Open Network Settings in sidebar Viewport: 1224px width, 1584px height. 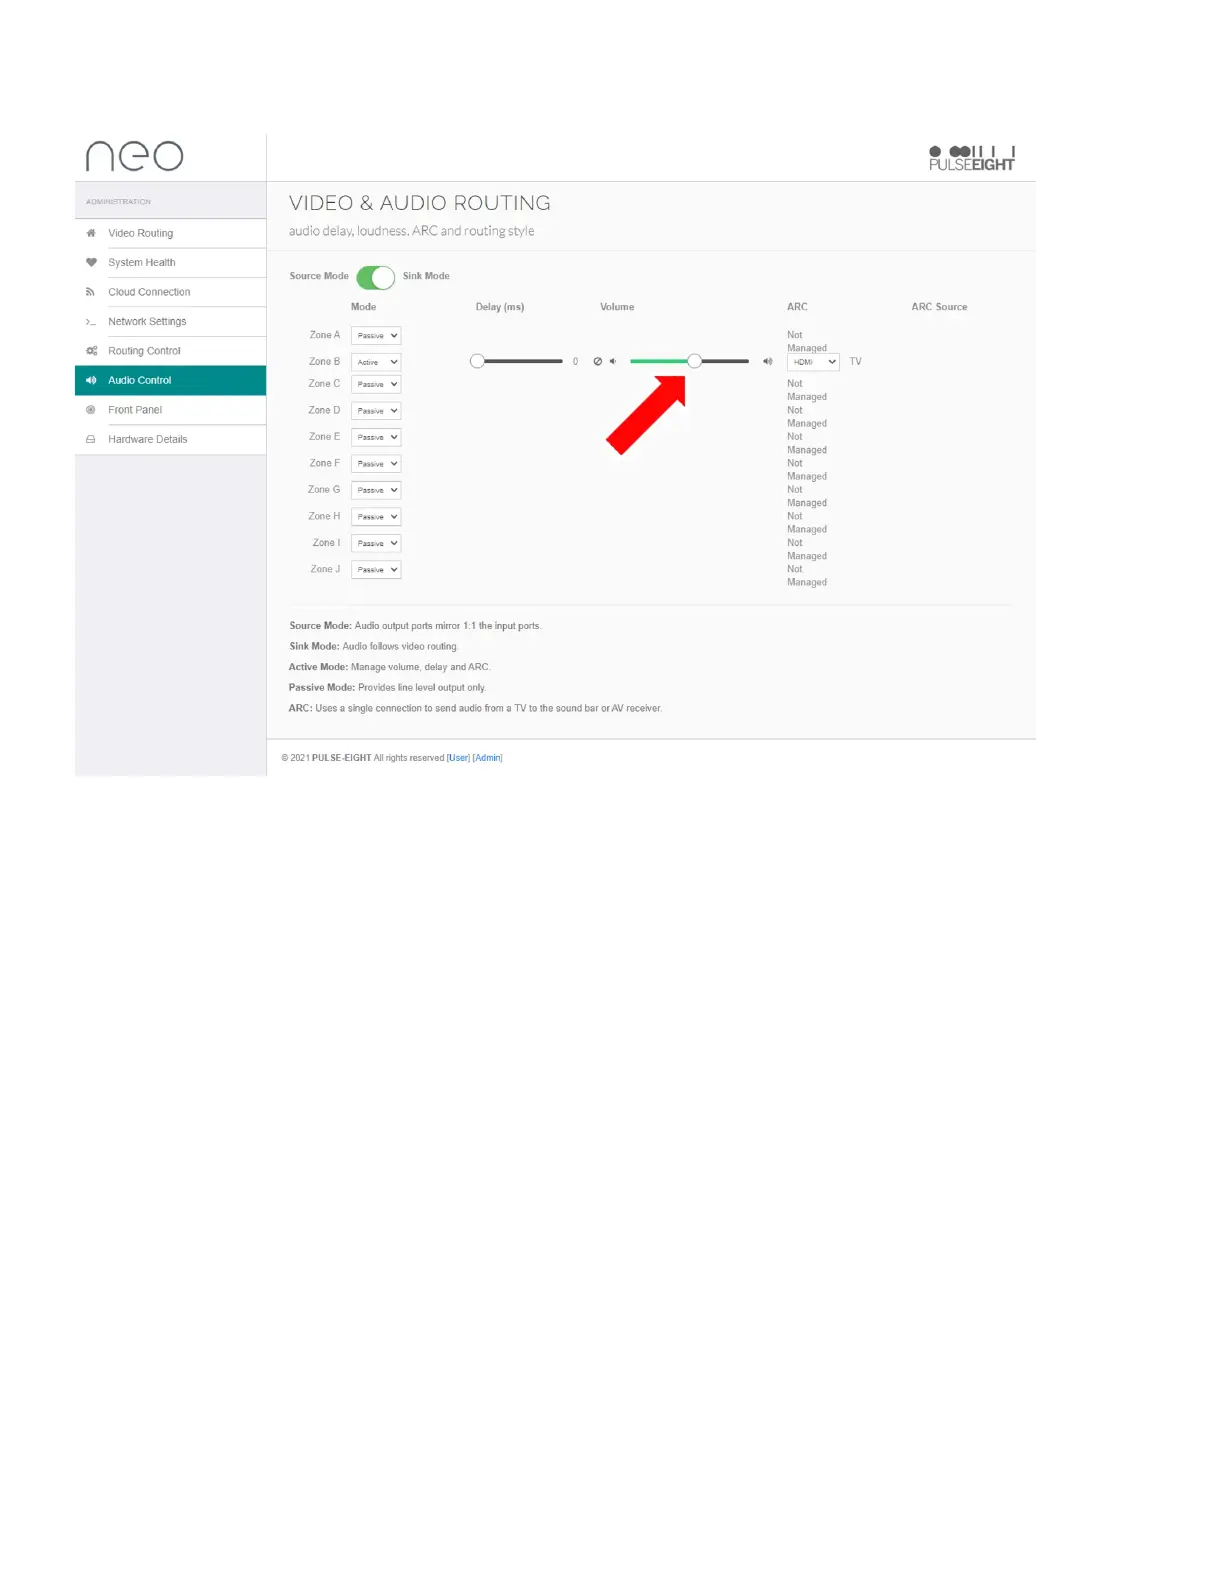pyautogui.click(x=170, y=322)
